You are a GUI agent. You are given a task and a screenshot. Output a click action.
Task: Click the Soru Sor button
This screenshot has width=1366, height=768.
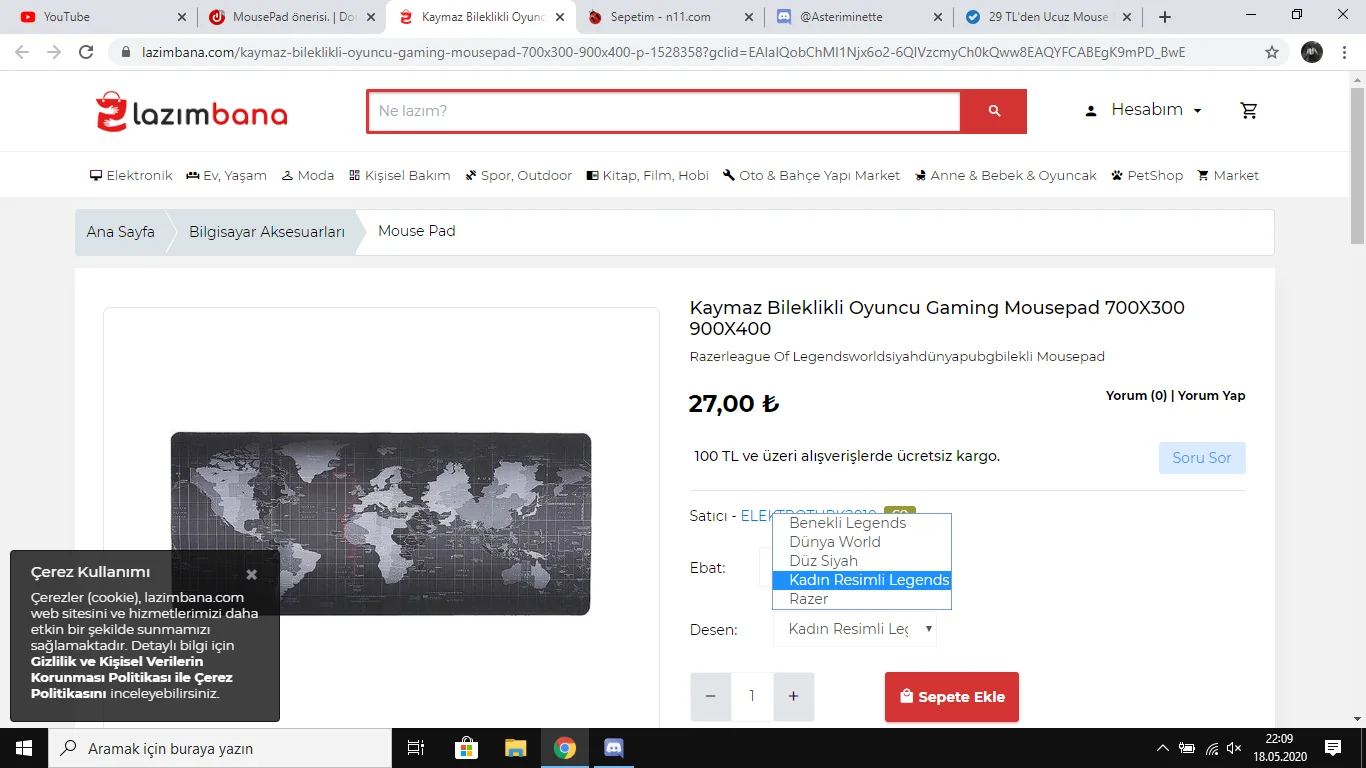pos(1202,458)
